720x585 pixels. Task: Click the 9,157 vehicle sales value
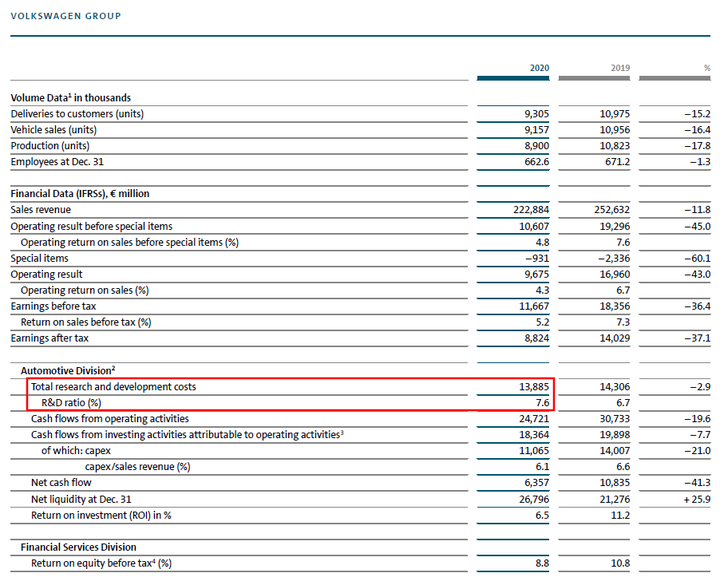(x=536, y=130)
